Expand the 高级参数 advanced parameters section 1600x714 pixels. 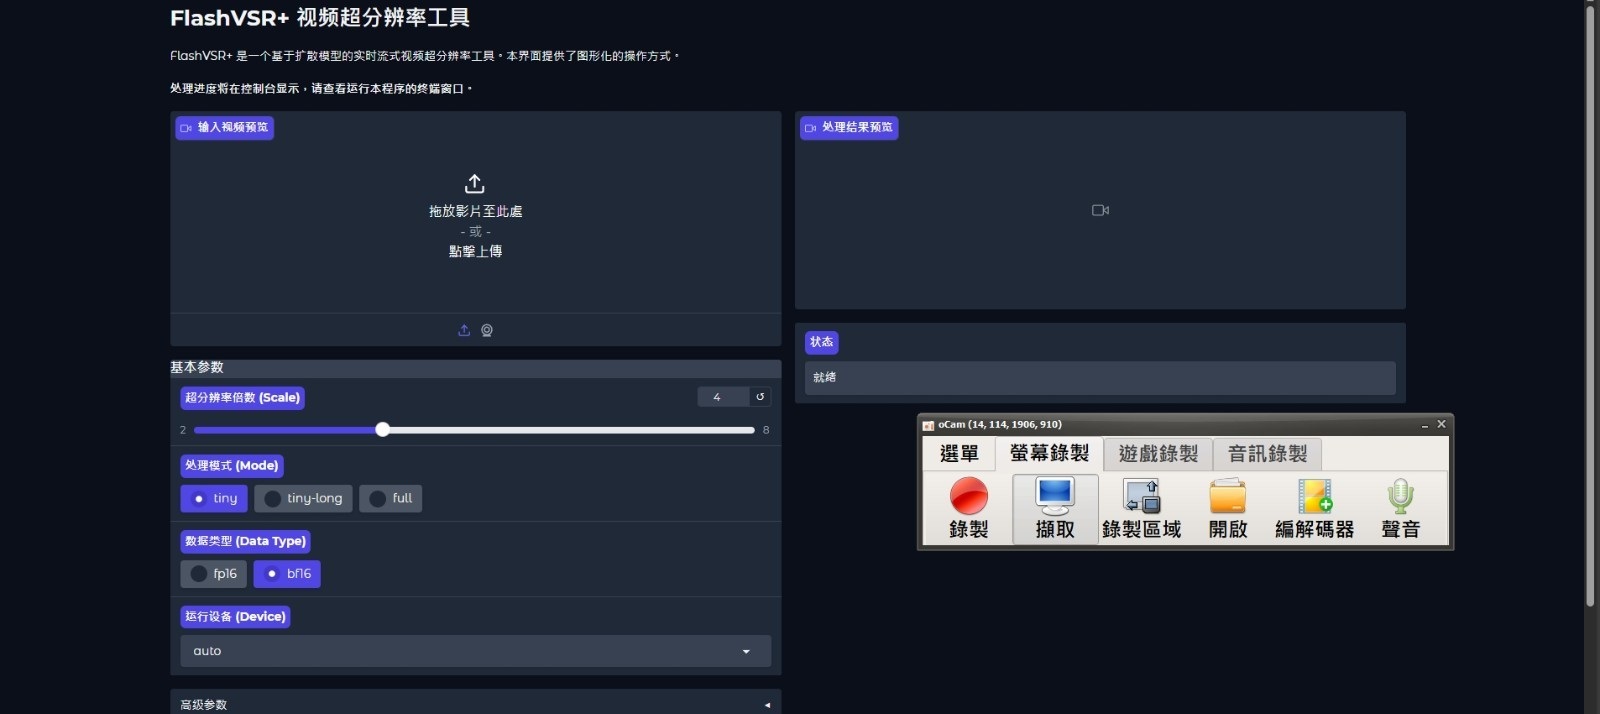click(x=475, y=704)
